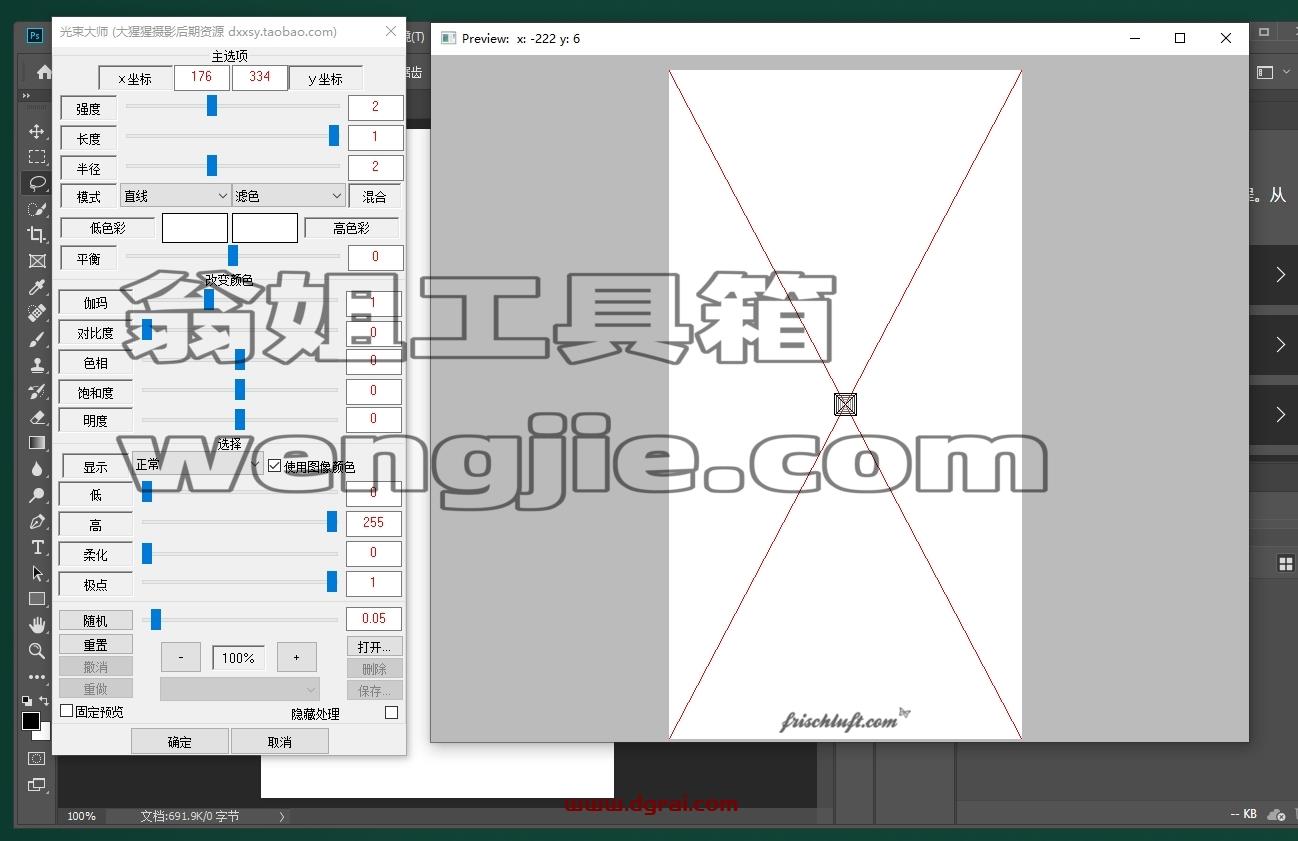The width and height of the screenshot is (1298, 841).
Task: Open the 直线 mode dropdown
Action: click(175, 196)
